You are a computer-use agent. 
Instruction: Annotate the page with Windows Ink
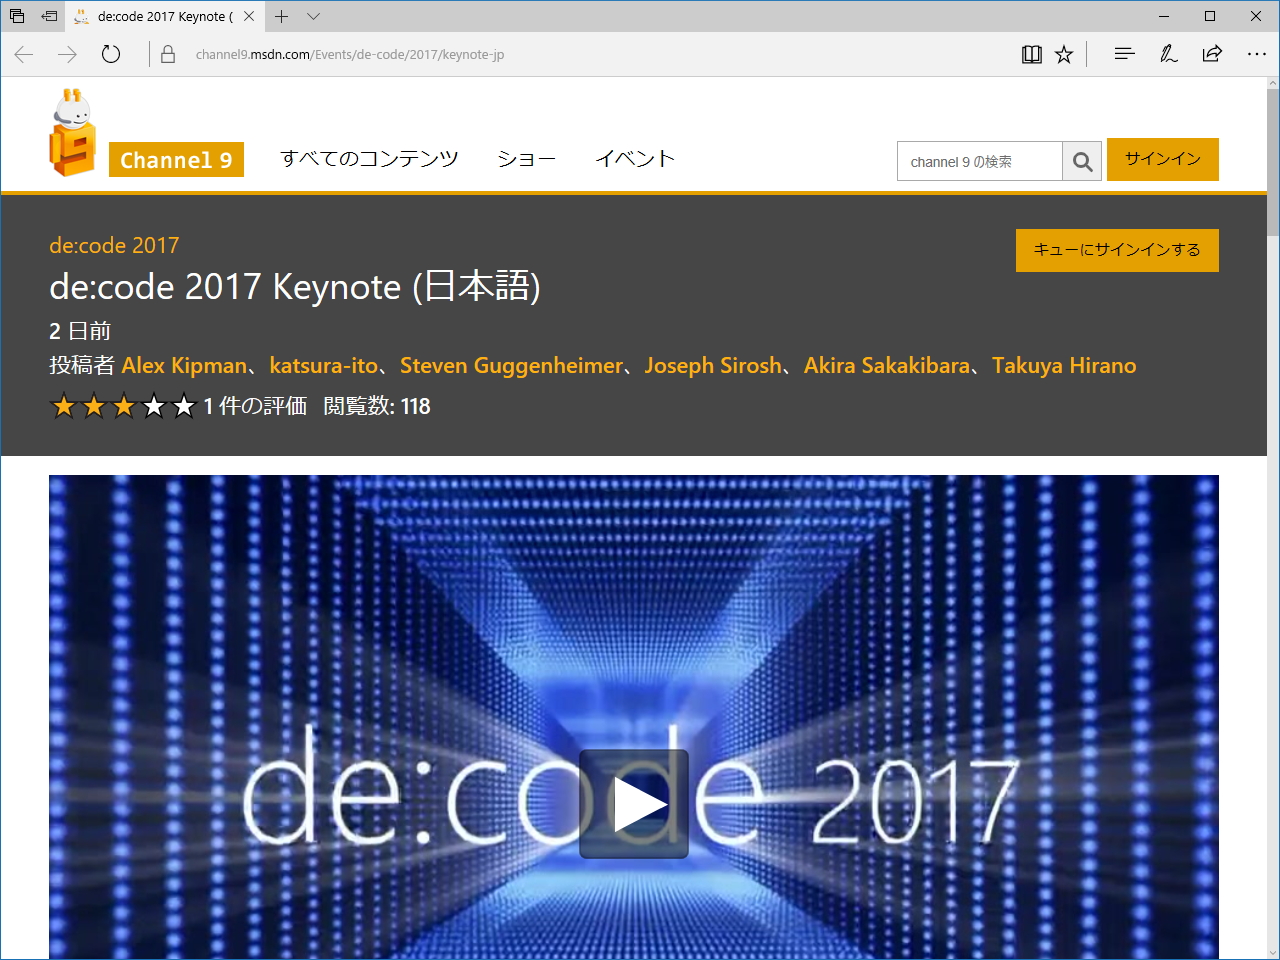pyautogui.click(x=1168, y=54)
